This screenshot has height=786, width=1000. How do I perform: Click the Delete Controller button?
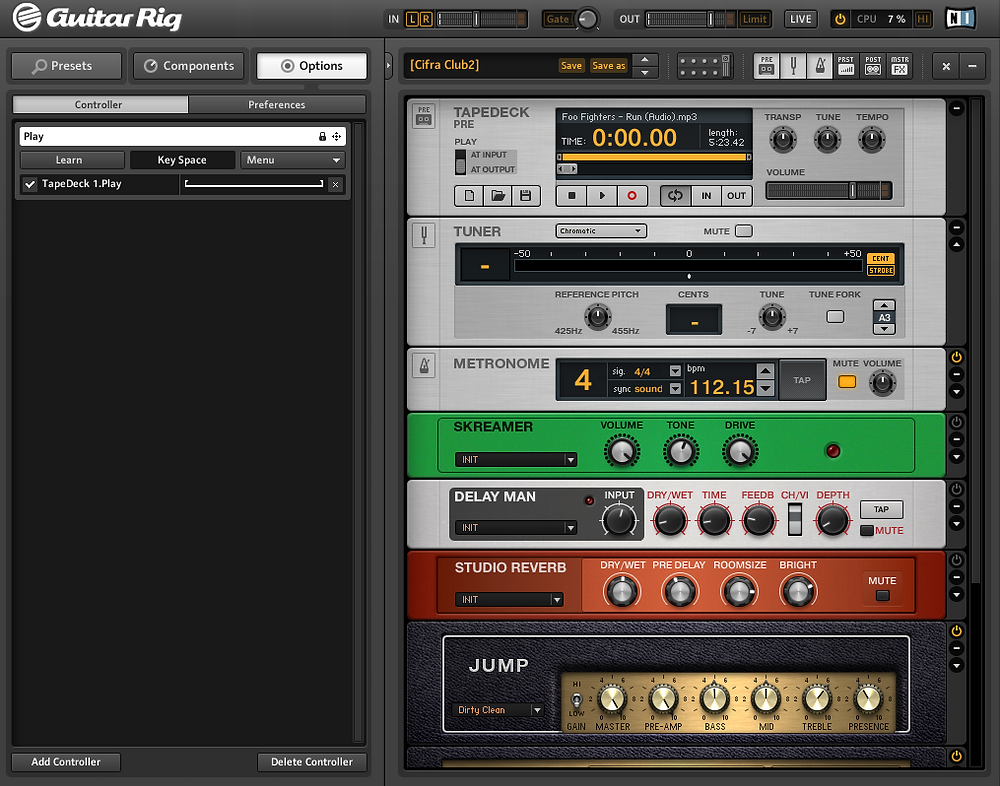[x=312, y=762]
